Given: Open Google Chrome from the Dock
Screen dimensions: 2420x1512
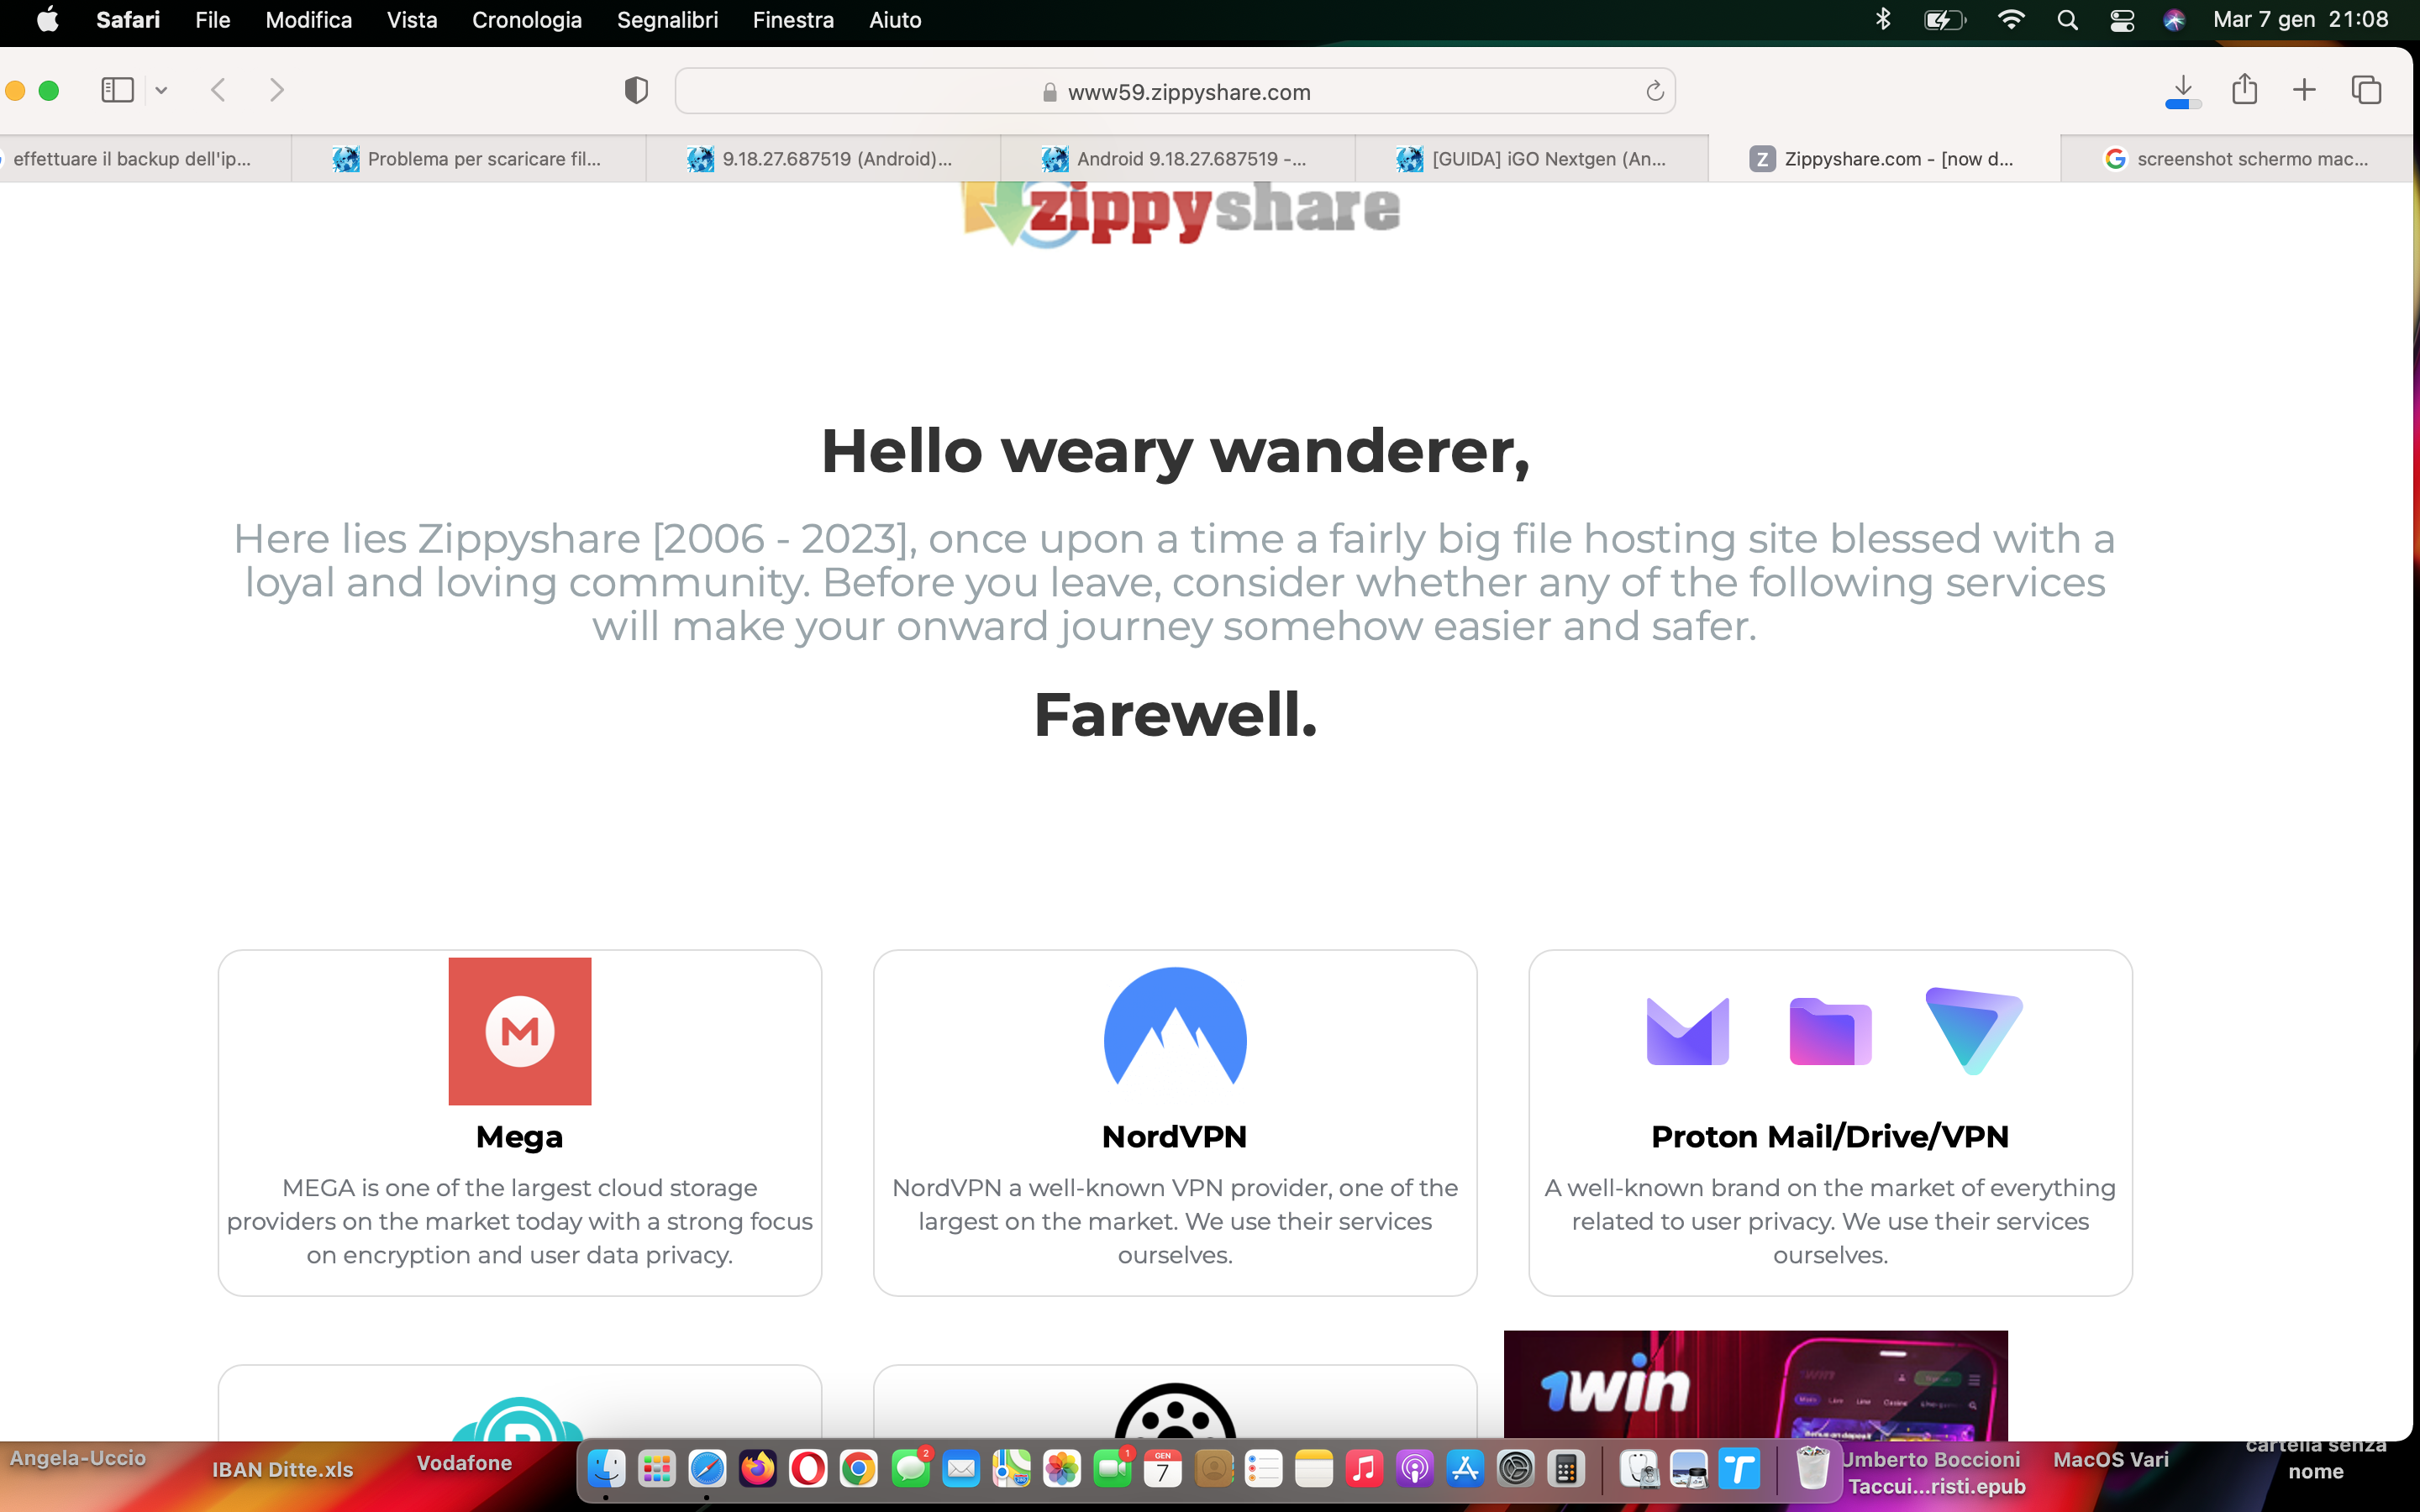Looking at the screenshot, I should tap(858, 1469).
